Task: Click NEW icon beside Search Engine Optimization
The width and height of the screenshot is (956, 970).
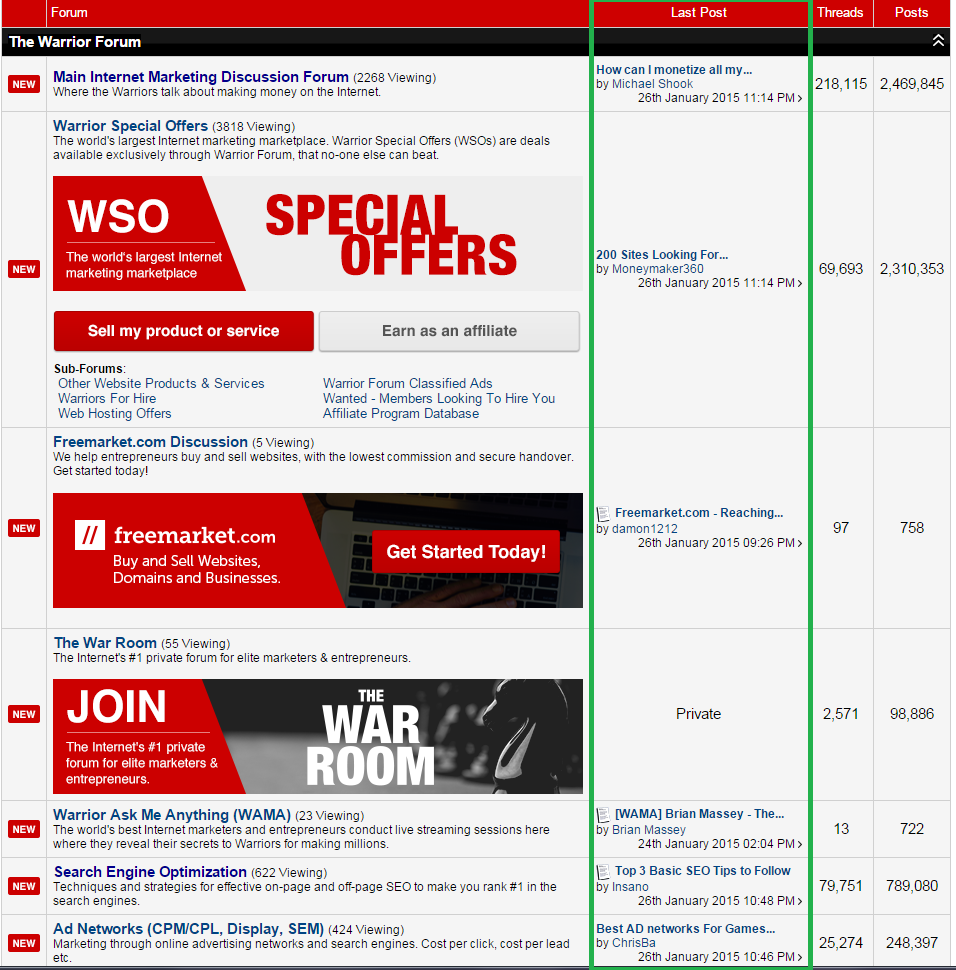Action: click(24, 886)
